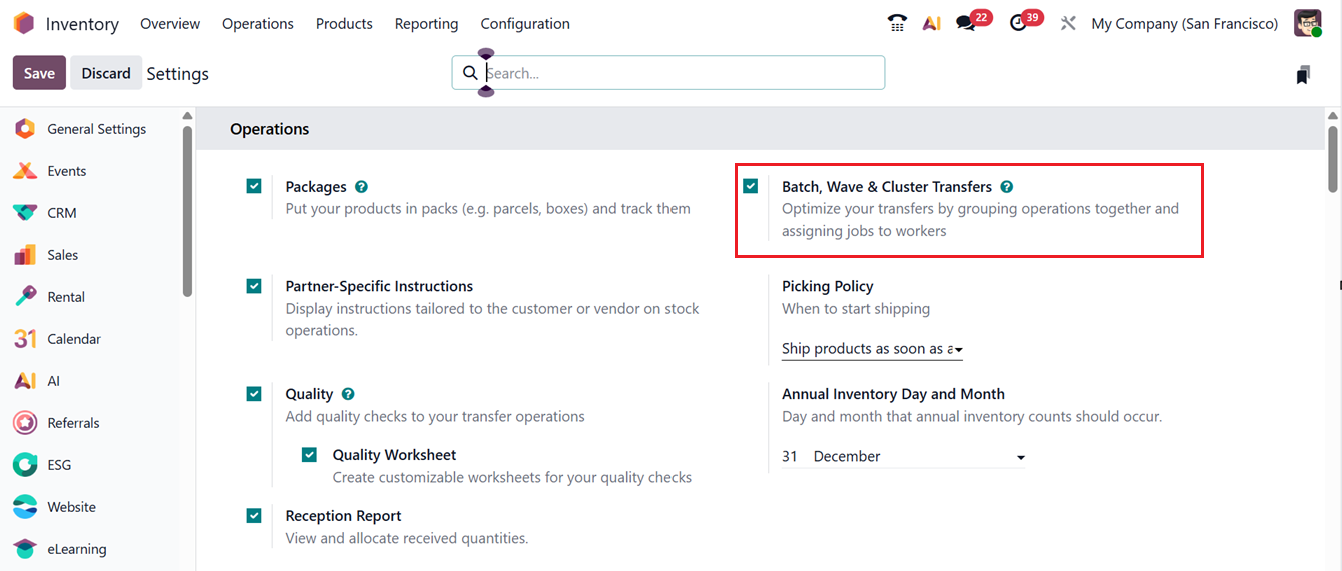
Task: Click the Discard button
Action: pyautogui.click(x=106, y=73)
